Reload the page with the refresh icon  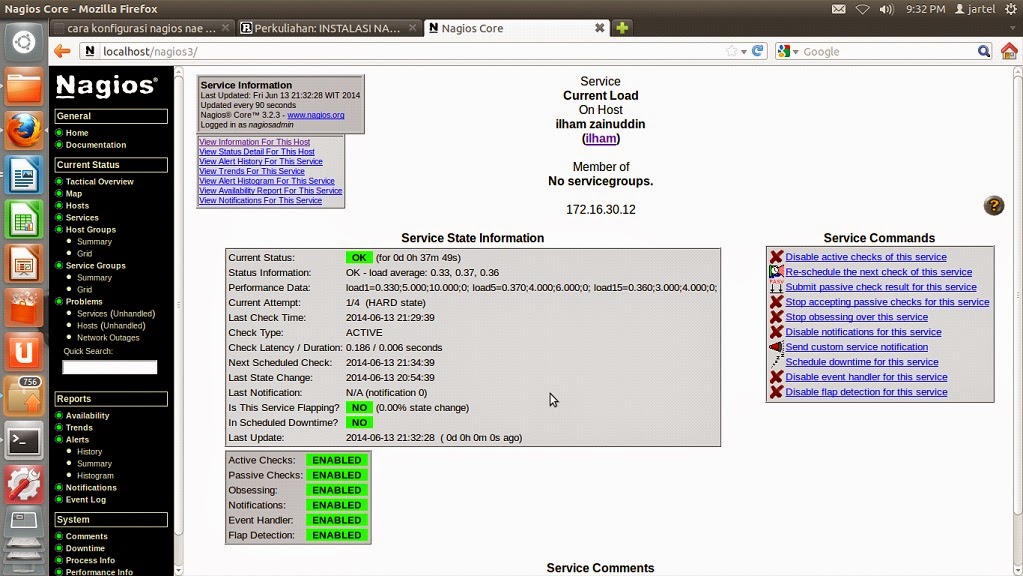pyautogui.click(x=757, y=51)
